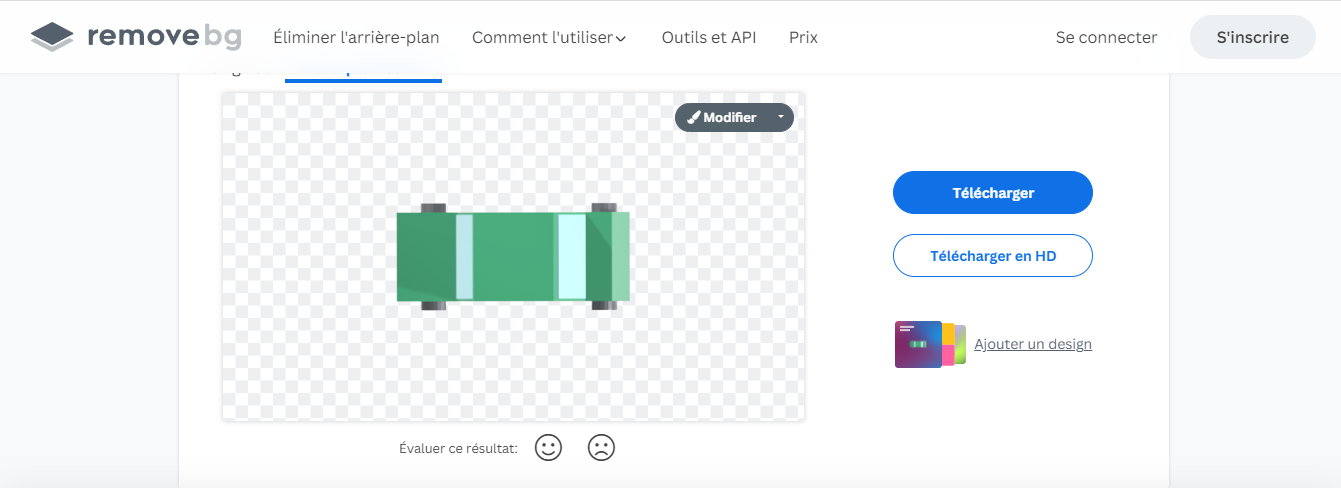Click the brush icon on Modifier
The image size is (1341, 488).
(x=693, y=118)
